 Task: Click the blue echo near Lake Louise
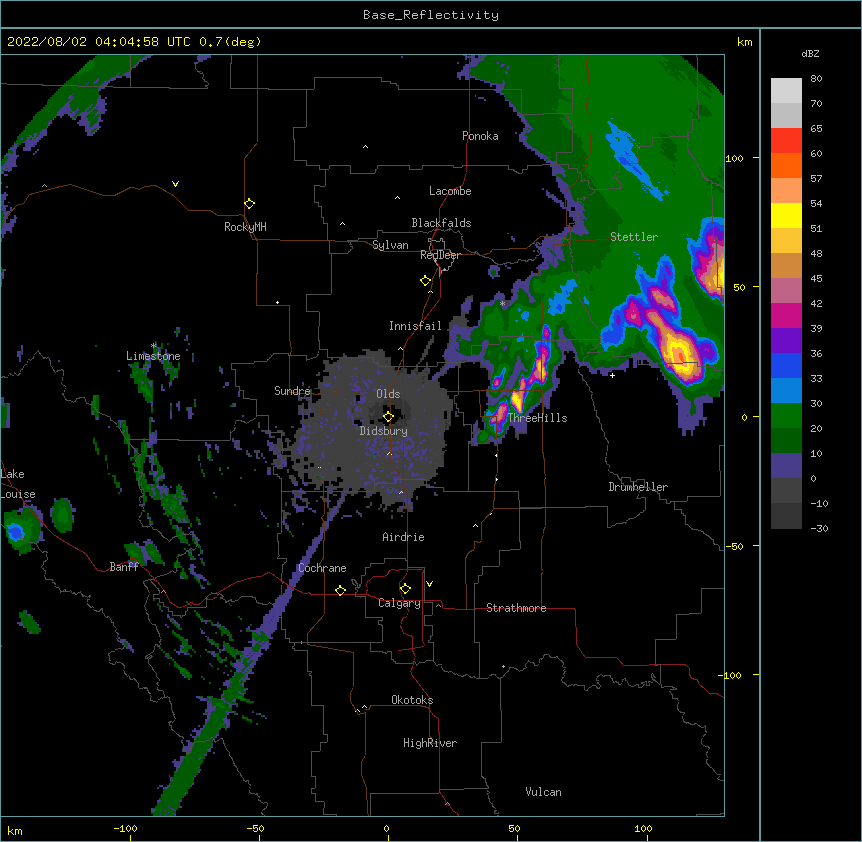(x=15, y=531)
